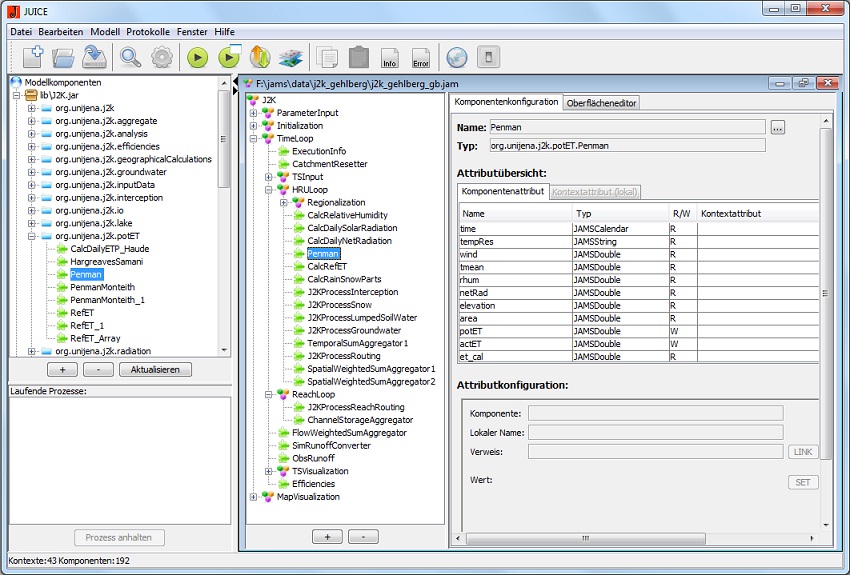Open the Error log toolbar icon
The height and width of the screenshot is (575, 850).
[x=421, y=57]
